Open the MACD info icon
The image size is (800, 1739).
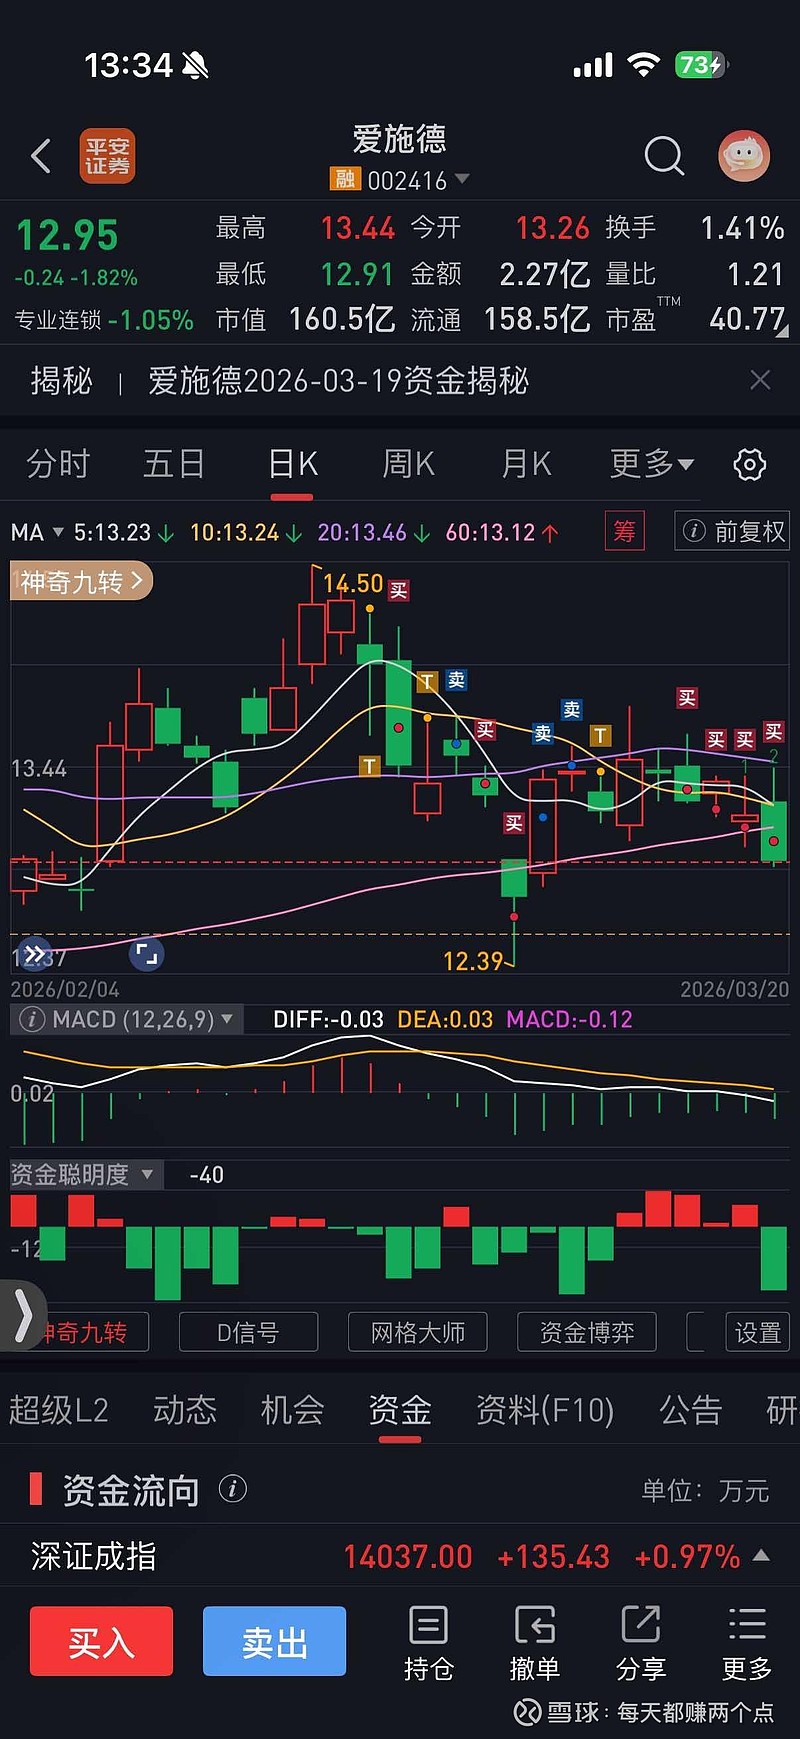tap(32, 1019)
